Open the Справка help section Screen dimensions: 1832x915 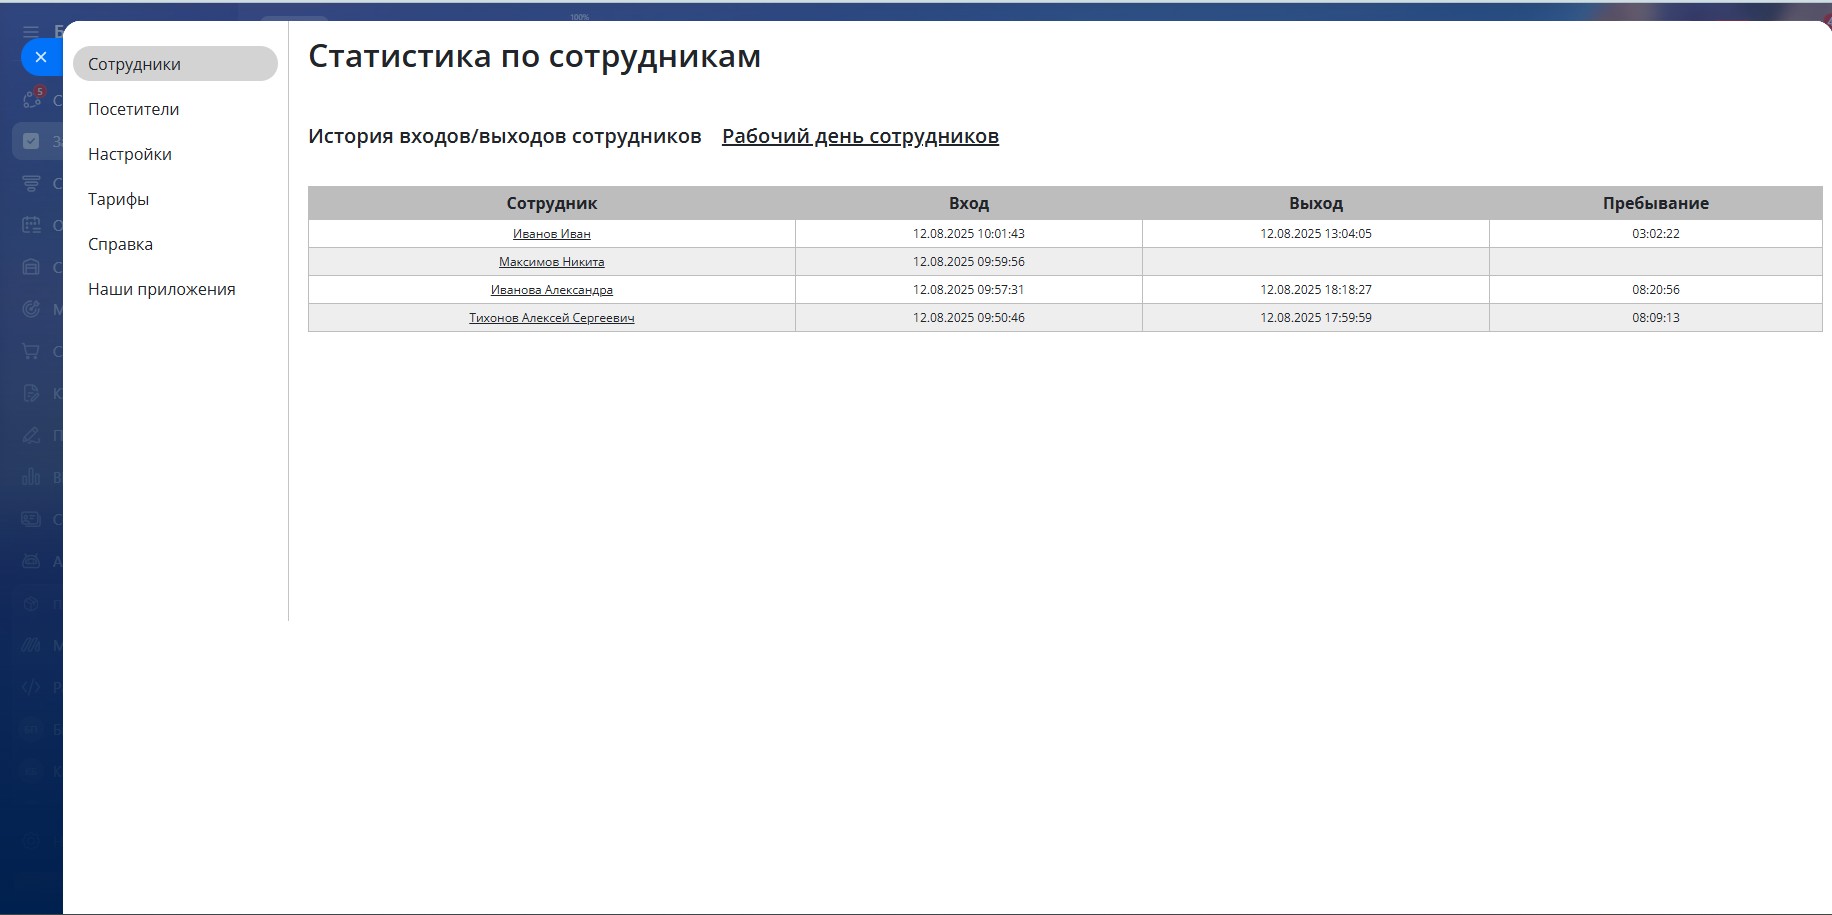pyautogui.click(x=120, y=244)
